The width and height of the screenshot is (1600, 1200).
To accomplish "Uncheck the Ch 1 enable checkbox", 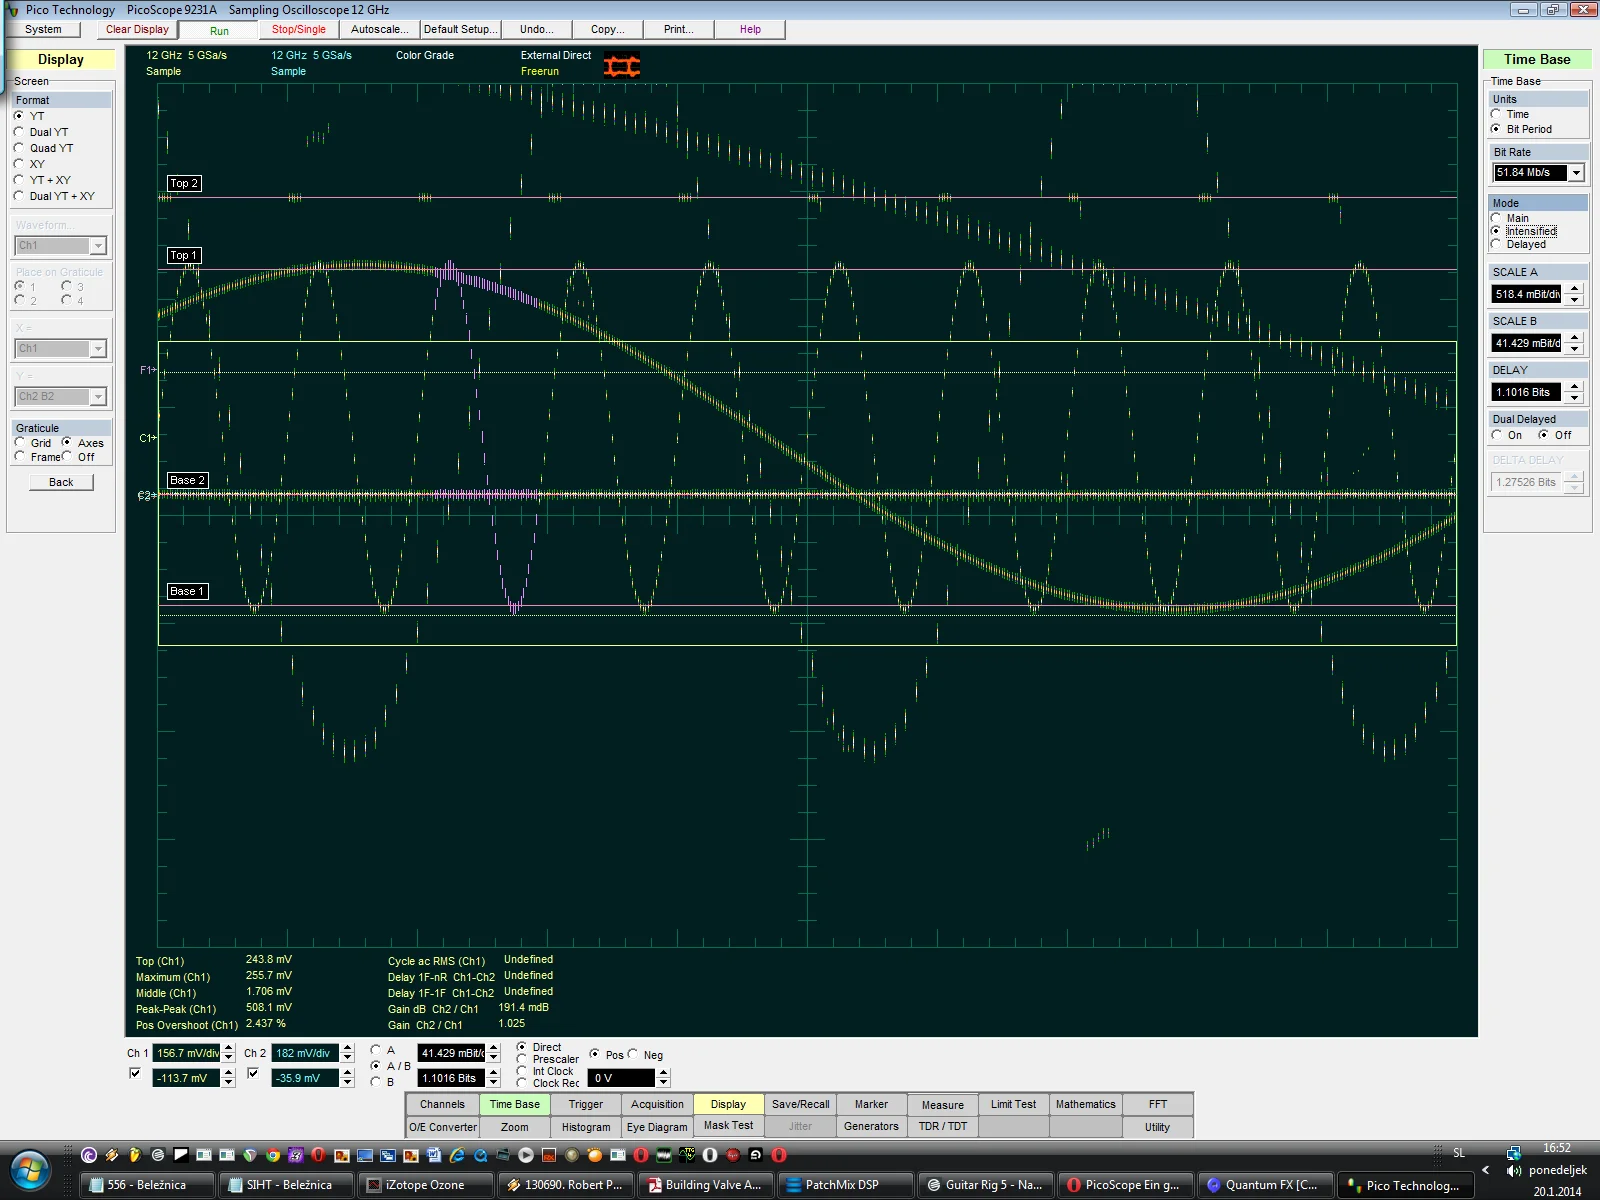I will 135,1073.
